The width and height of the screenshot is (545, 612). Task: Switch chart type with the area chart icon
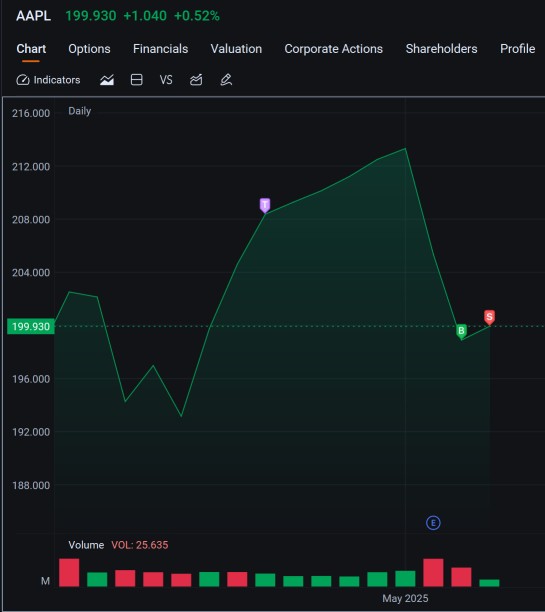click(107, 80)
